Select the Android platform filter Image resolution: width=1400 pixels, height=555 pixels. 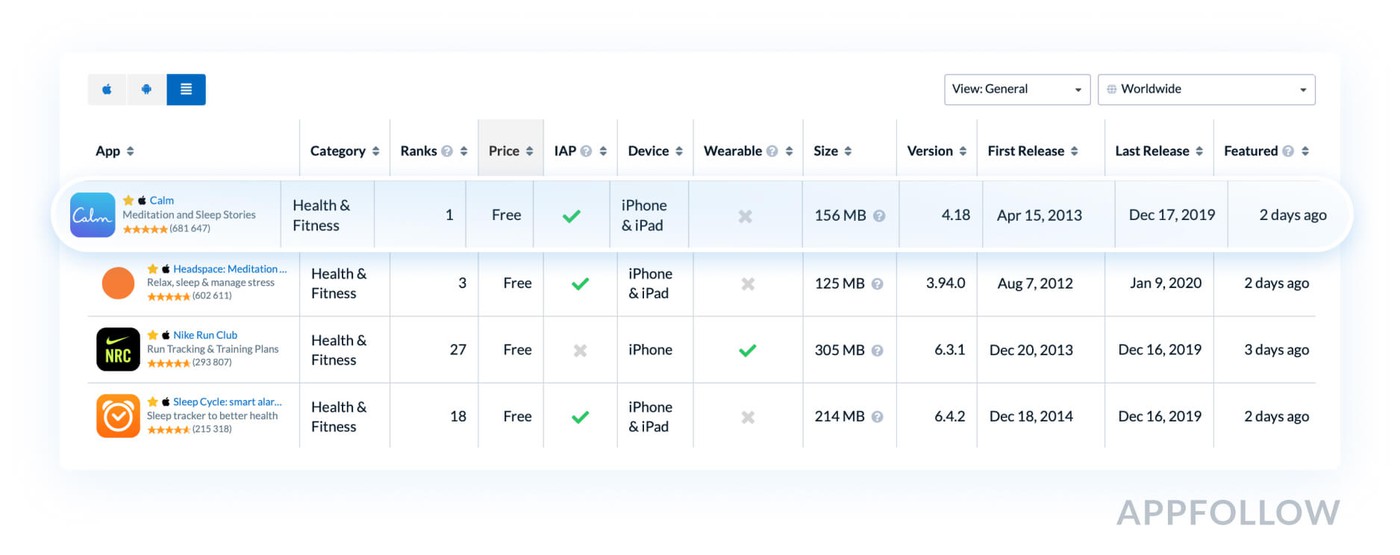point(146,89)
